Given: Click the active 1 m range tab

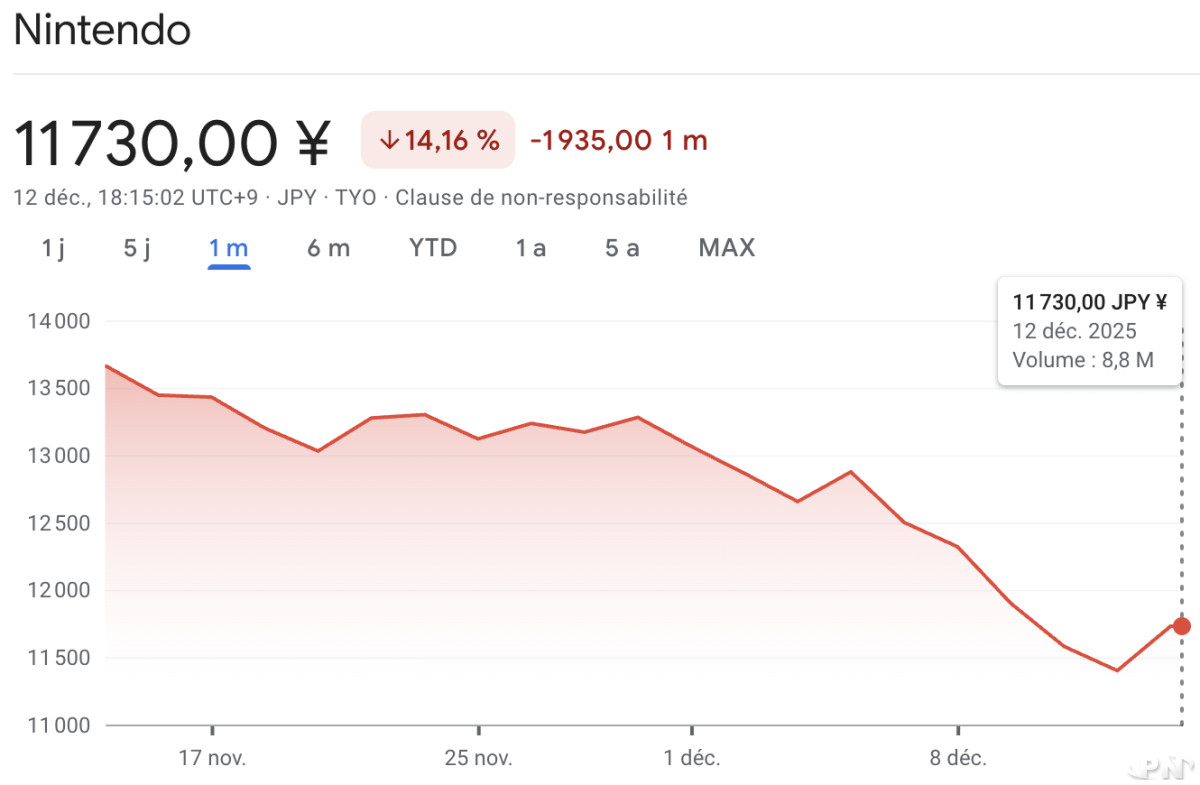Looking at the screenshot, I should click(229, 248).
